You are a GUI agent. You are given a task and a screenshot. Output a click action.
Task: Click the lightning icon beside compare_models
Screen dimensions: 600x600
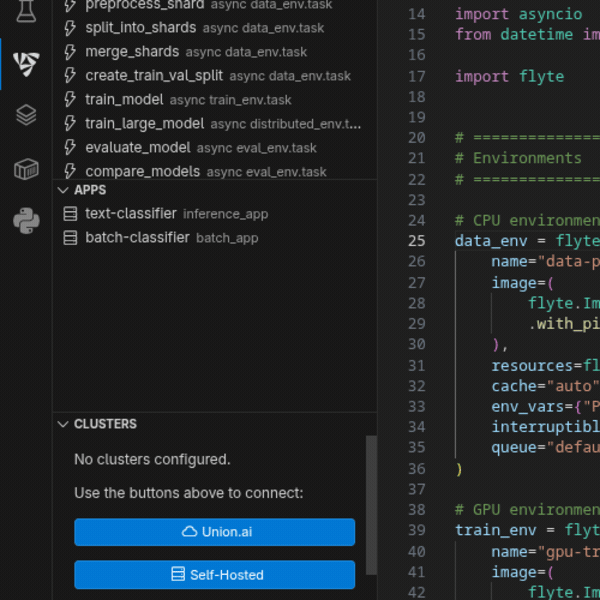[70, 171]
